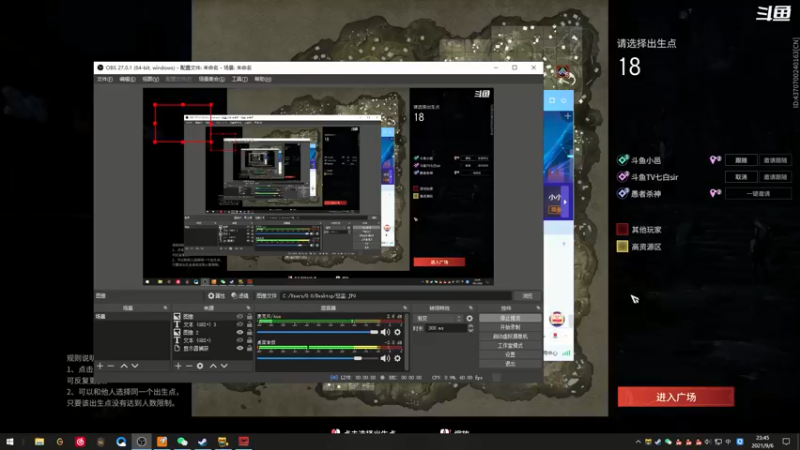Remove the selected source with minus icon
Viewport: 800px width, 450px height.
(189, 366)
